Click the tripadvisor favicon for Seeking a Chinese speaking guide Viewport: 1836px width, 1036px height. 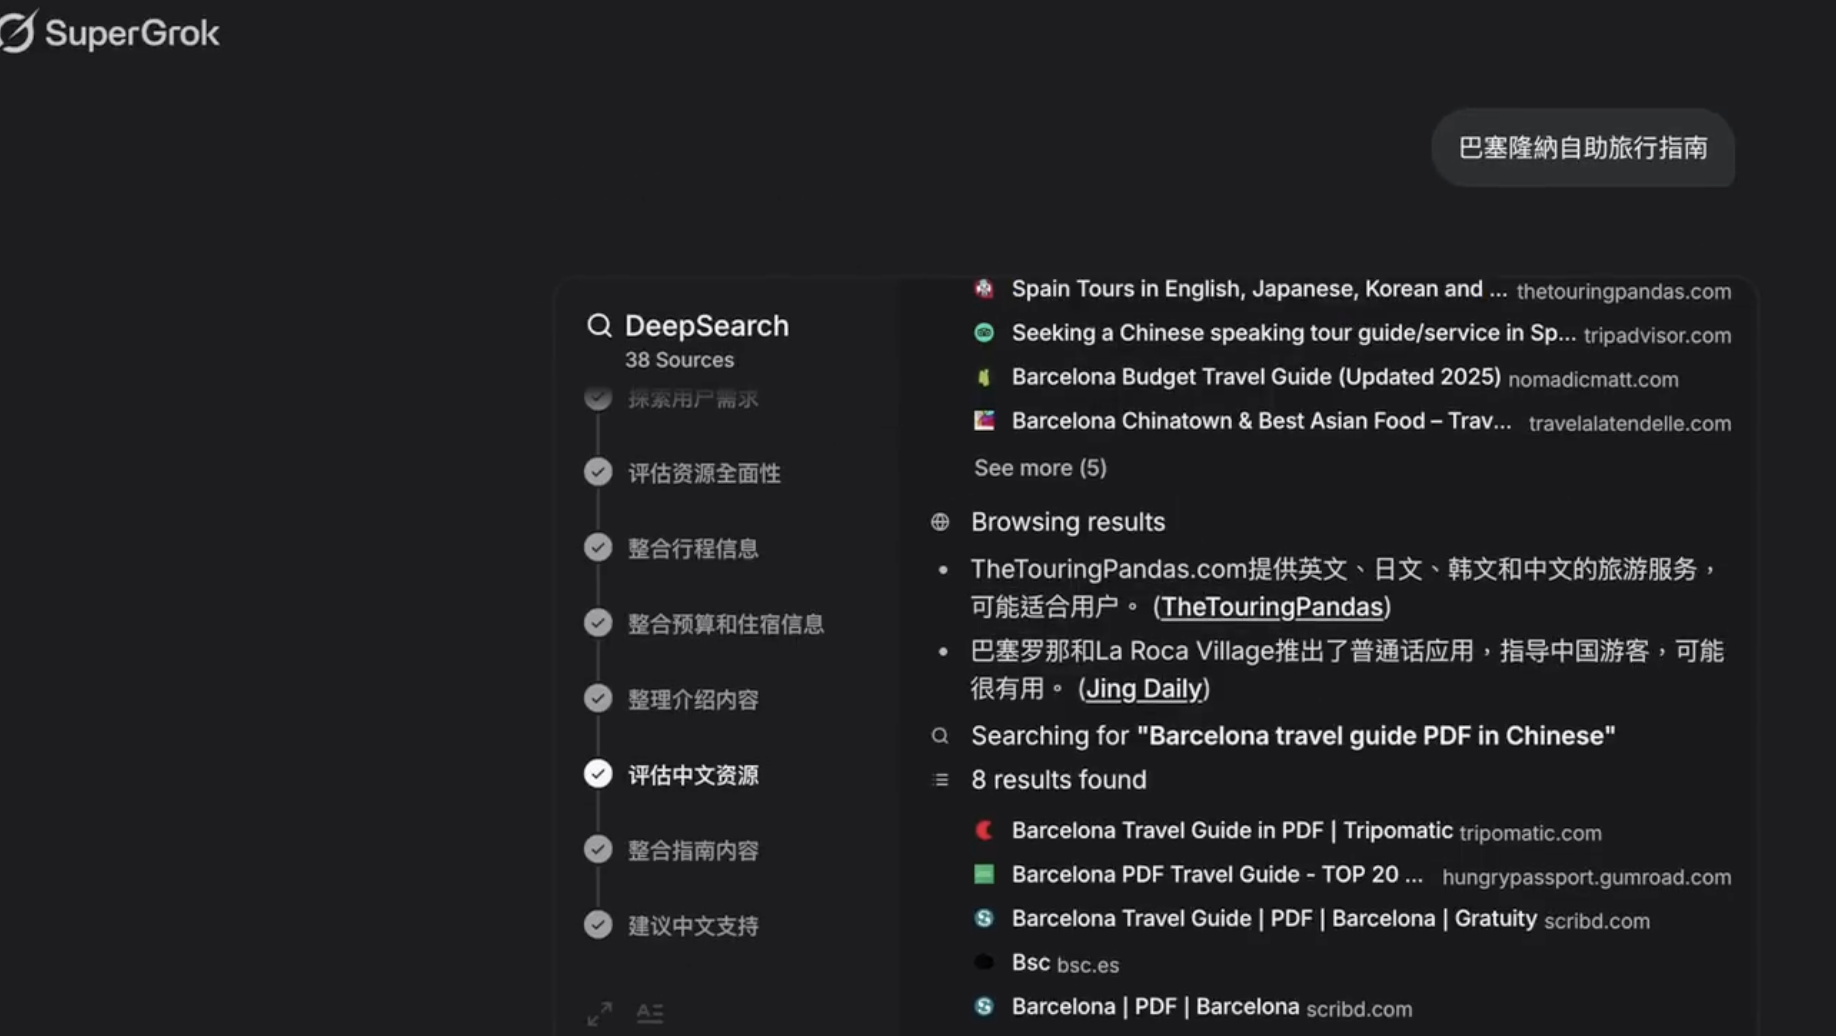coord(984,333)
